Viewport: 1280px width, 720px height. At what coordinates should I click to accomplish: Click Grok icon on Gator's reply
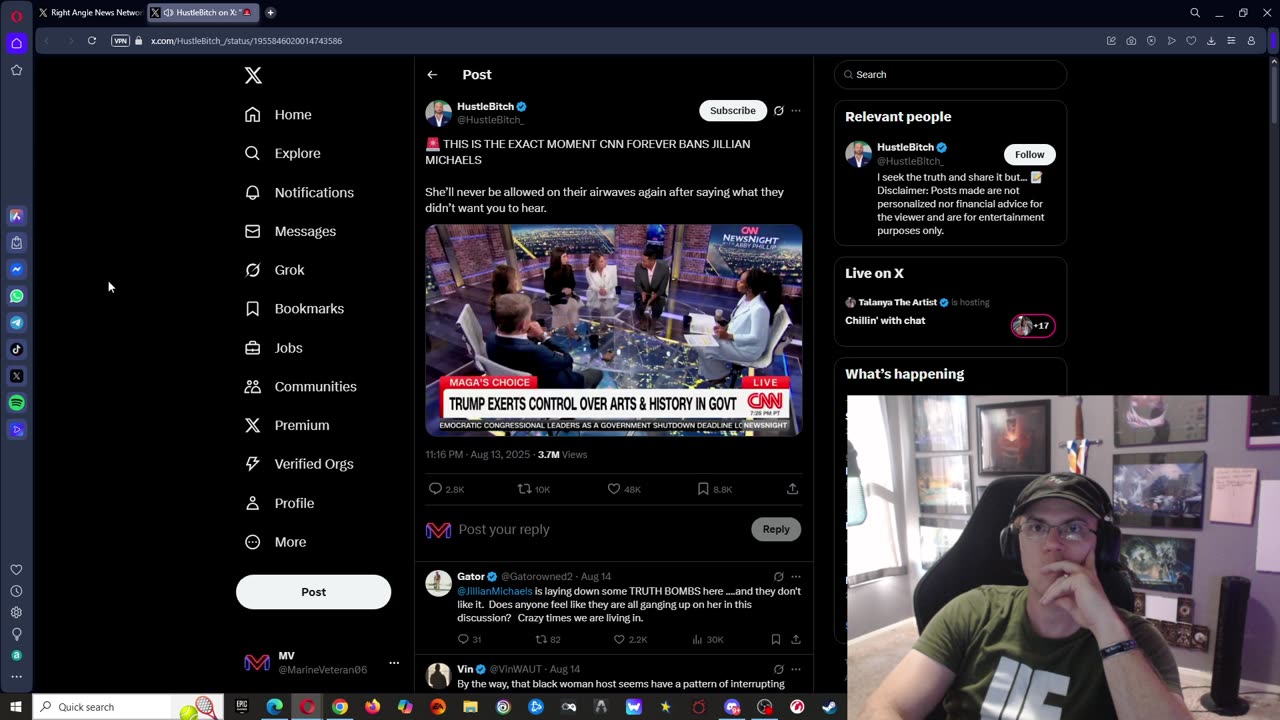[779, 577]
